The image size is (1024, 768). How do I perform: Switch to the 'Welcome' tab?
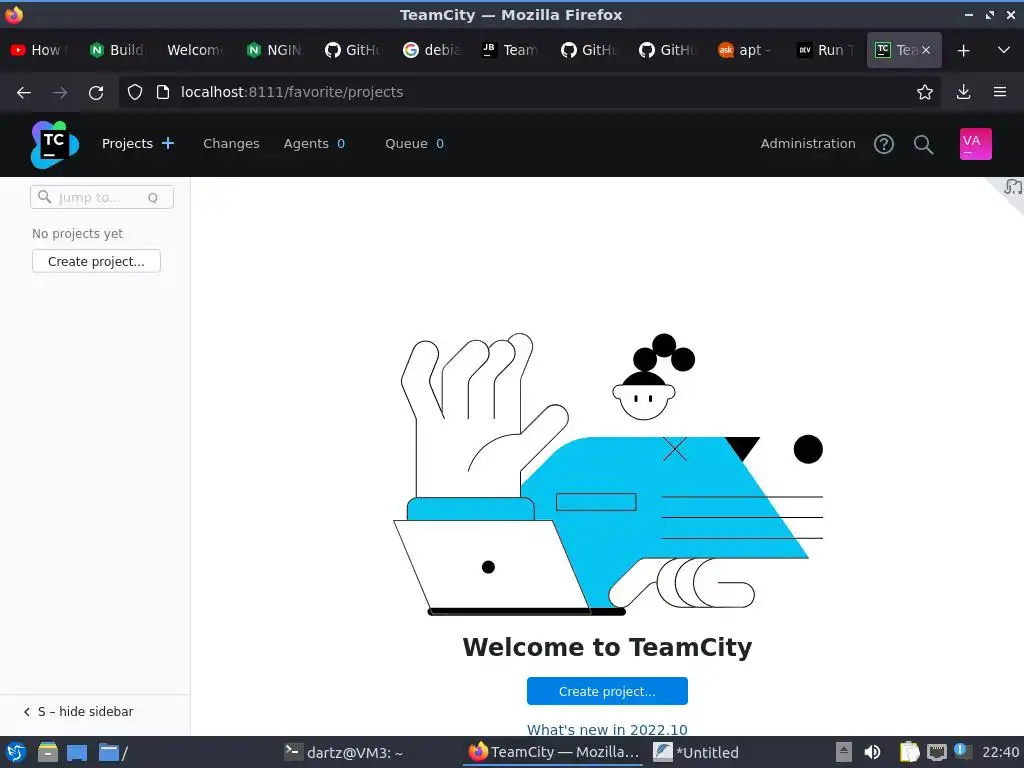pyautogui.click(x=196, y=50)
